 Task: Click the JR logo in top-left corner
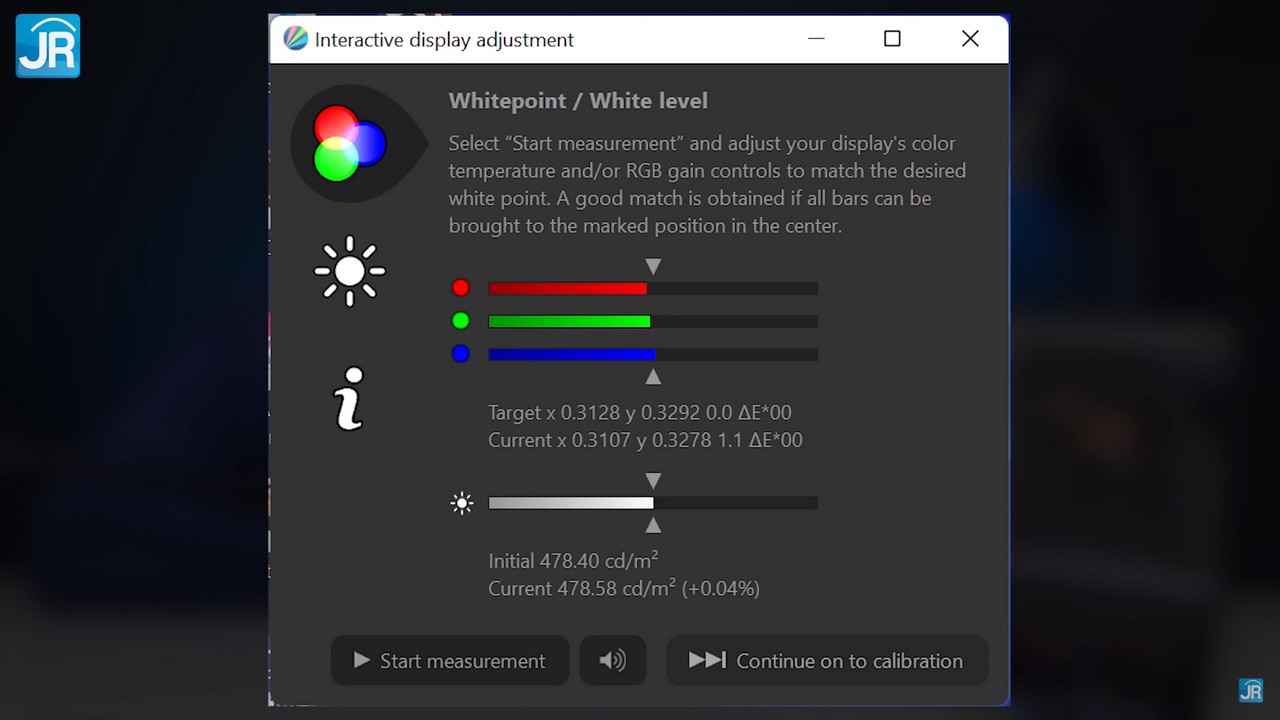pos(48,46)
